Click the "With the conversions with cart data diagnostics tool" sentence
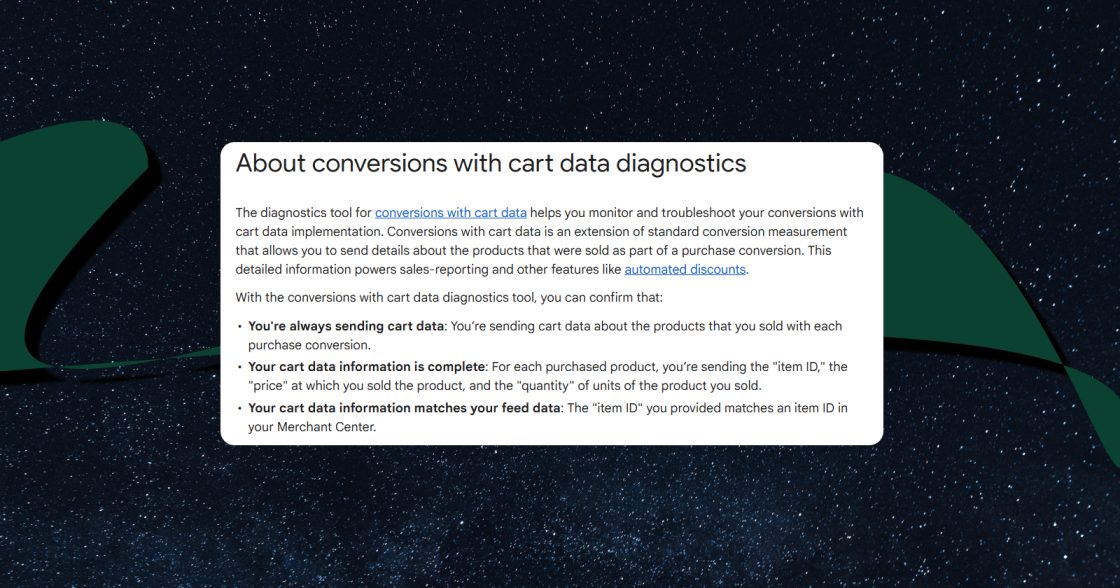1120x588 pixels. coord(449,297)
